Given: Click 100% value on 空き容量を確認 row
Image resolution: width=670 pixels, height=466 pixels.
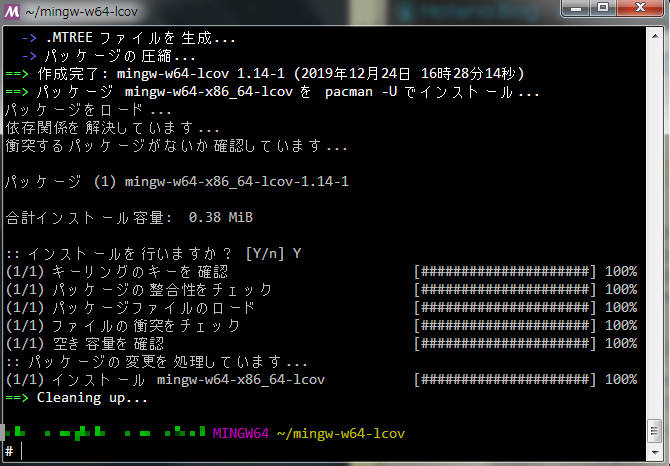Looking at the screenshot, I should pyautogui.click(x=621, y=344).
